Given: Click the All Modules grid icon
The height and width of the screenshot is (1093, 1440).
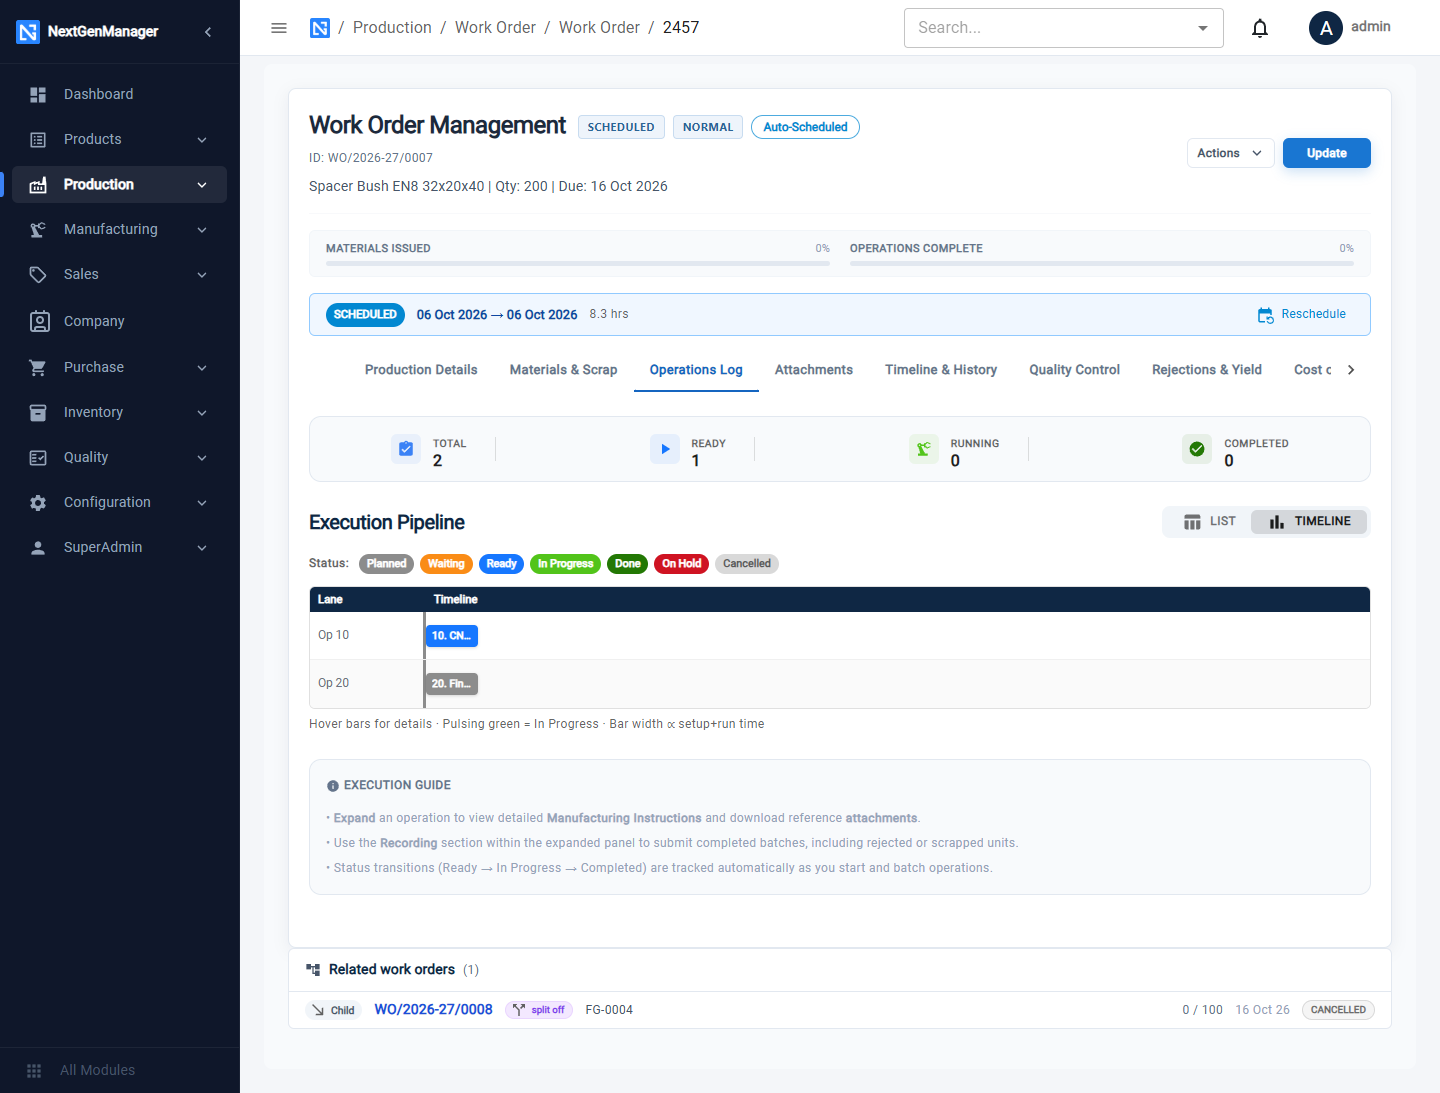Looking at the screenshot, I should 34,1070.
